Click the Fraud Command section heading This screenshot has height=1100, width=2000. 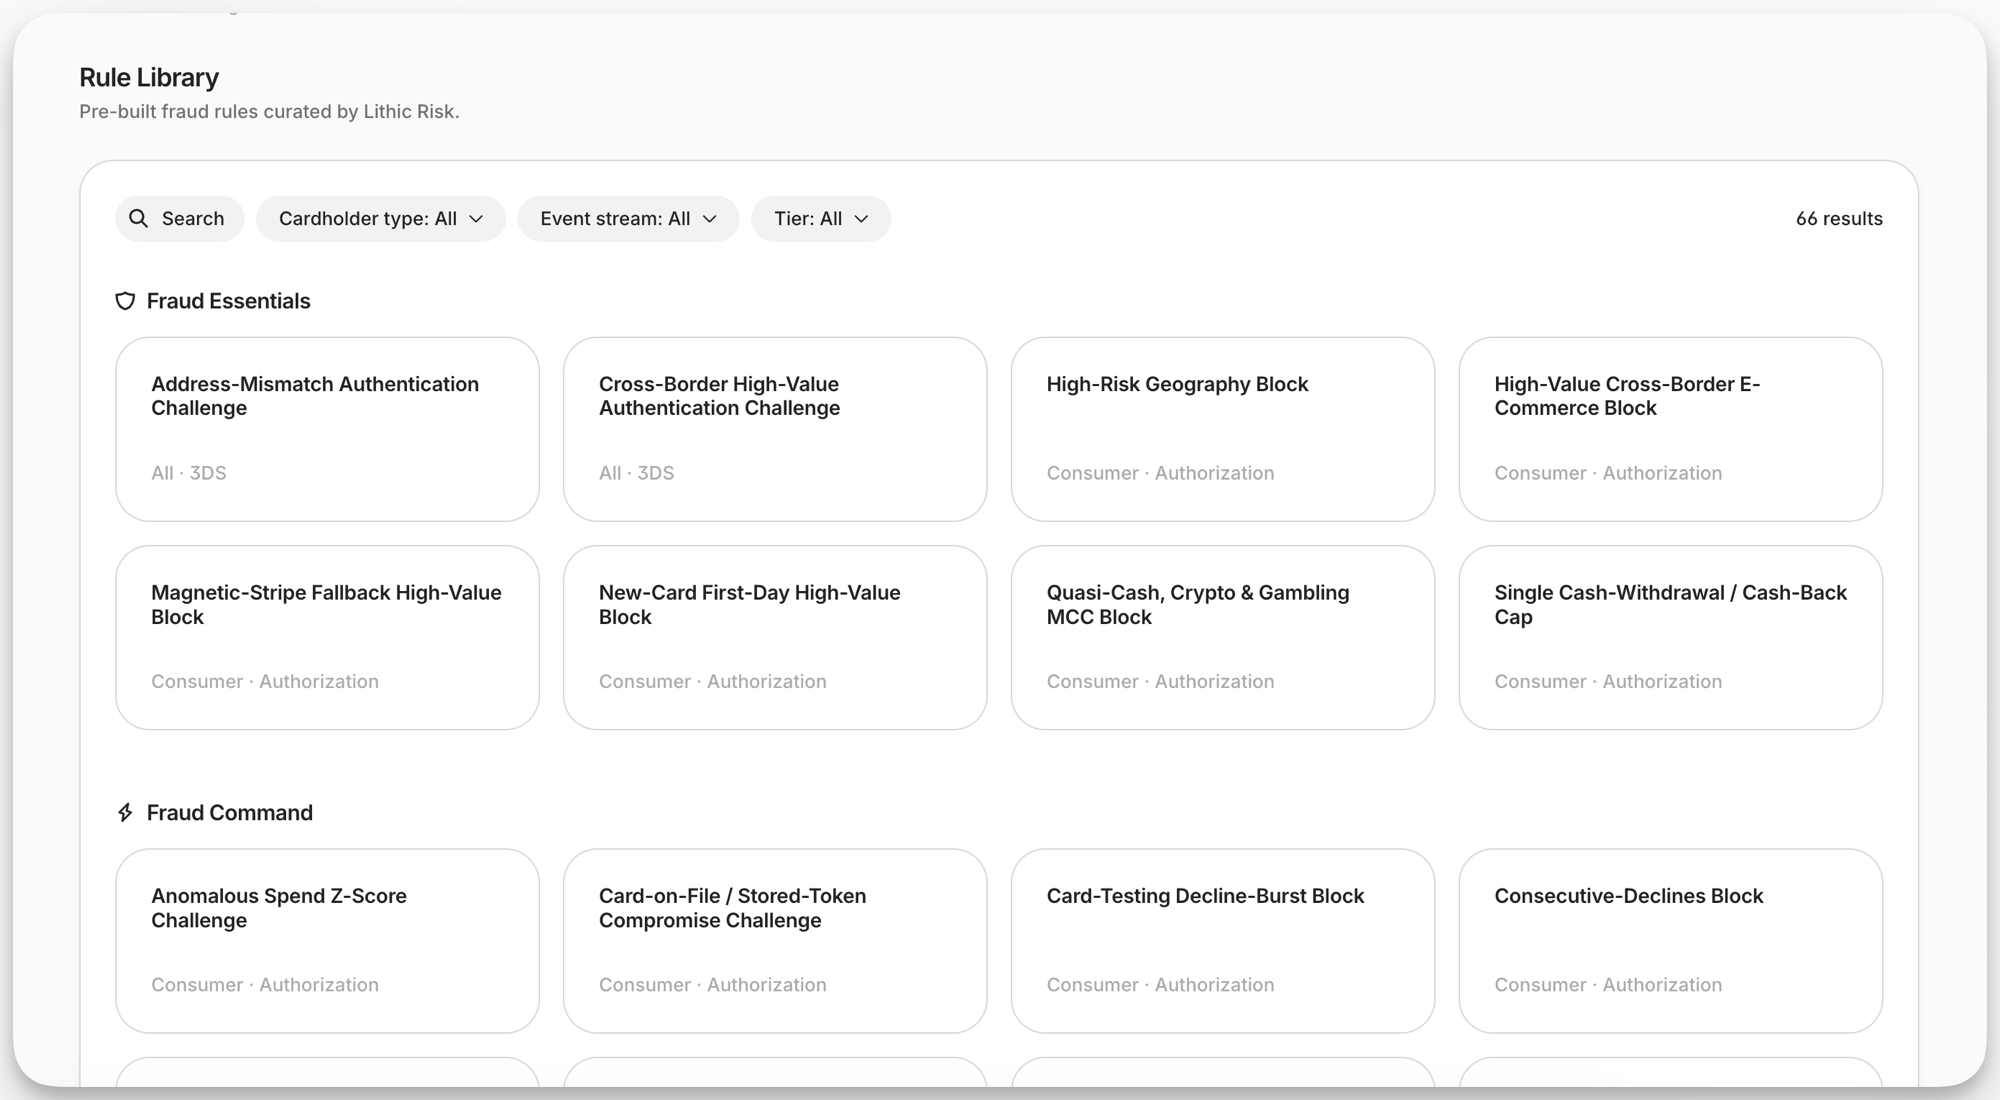pyautogui.click(x=229, y=813)
